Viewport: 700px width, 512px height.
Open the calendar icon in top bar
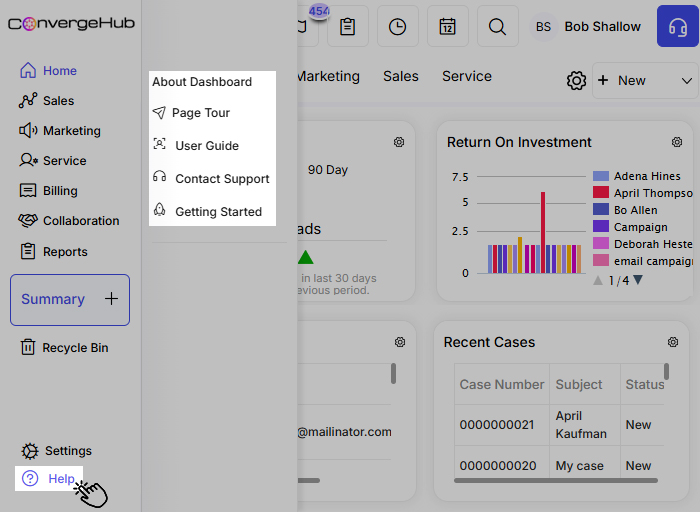click(x=448, y=27)
